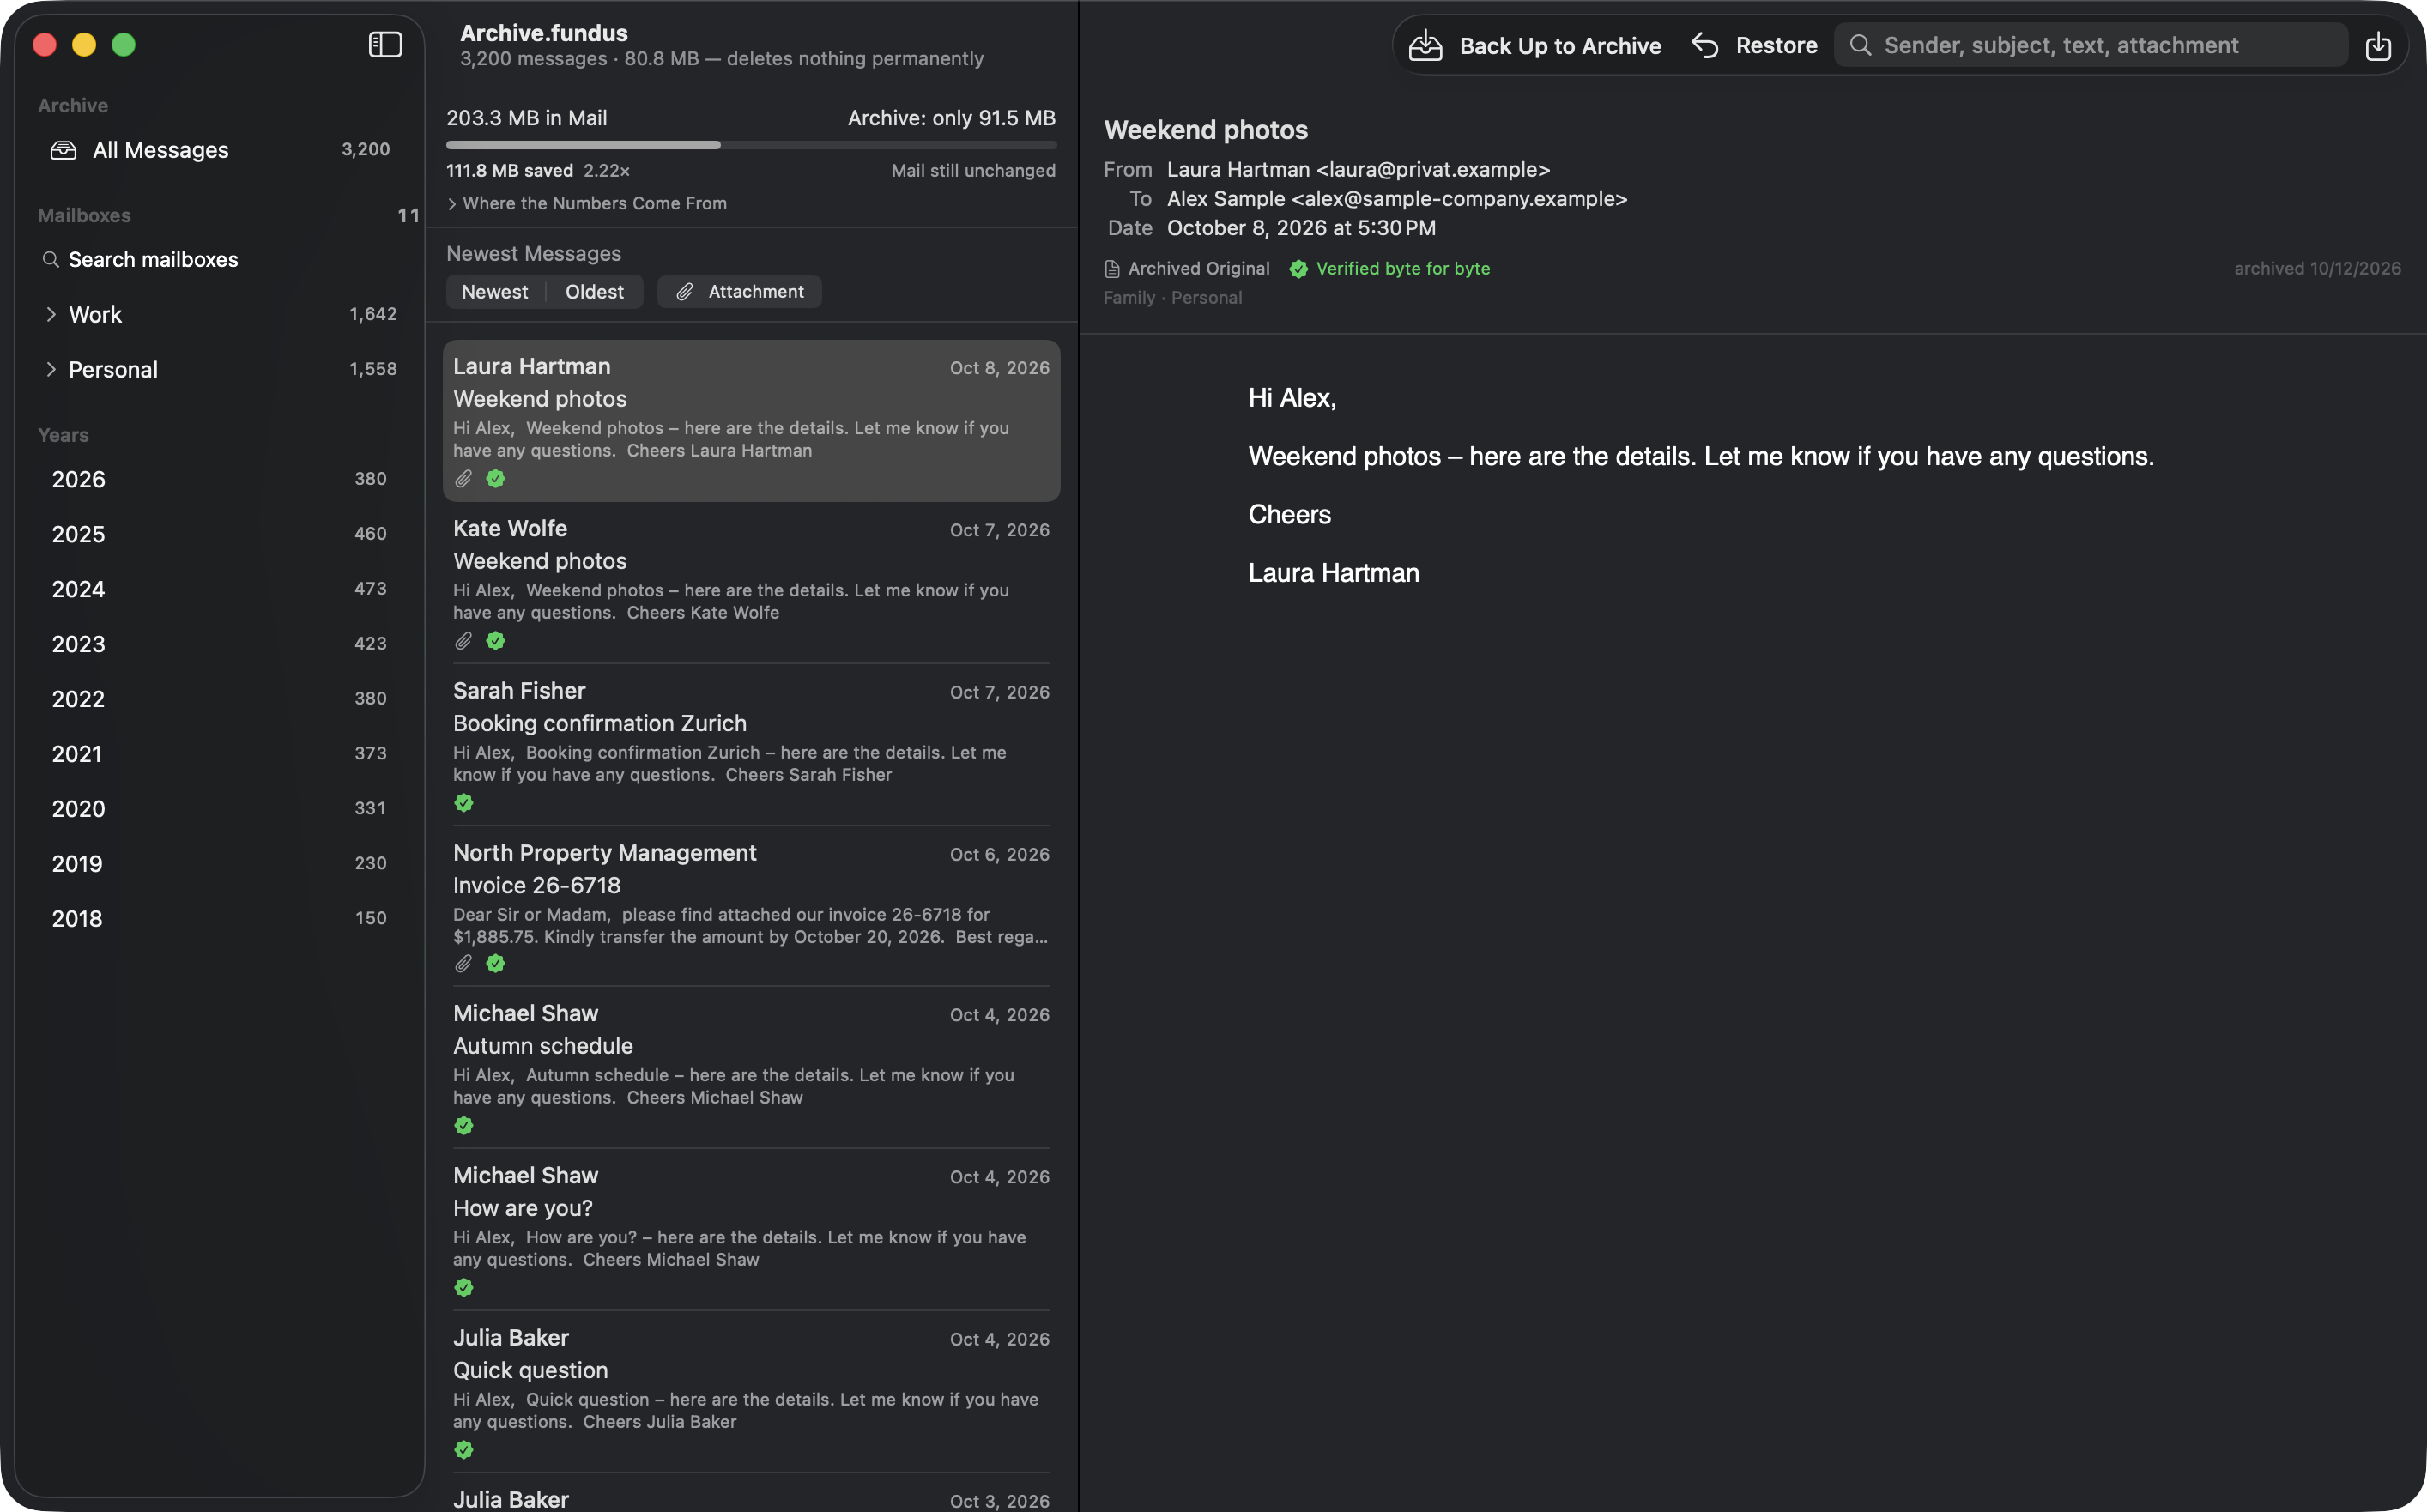Focus the Sender, subject, text, attachment search
2427x1512 pixels.
click(2090, 45)
